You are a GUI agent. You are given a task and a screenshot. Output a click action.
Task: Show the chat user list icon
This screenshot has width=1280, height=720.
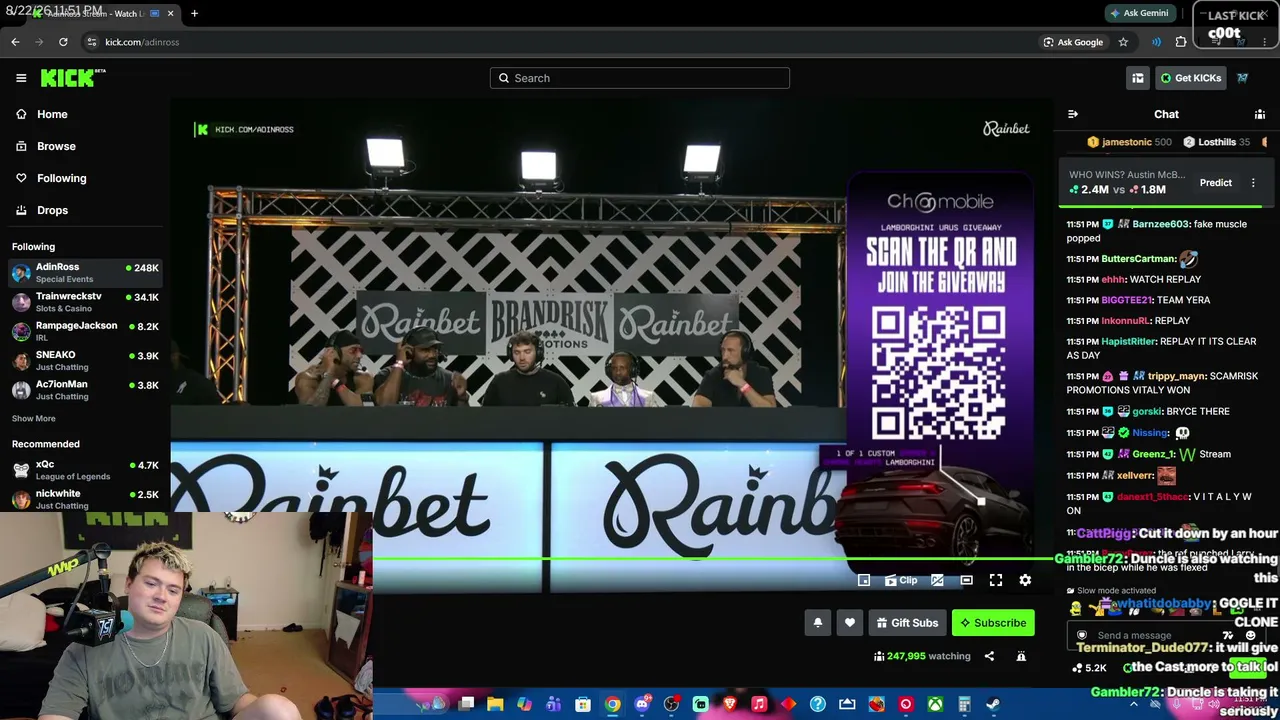pyautogui.click(x=1260, y=114)
